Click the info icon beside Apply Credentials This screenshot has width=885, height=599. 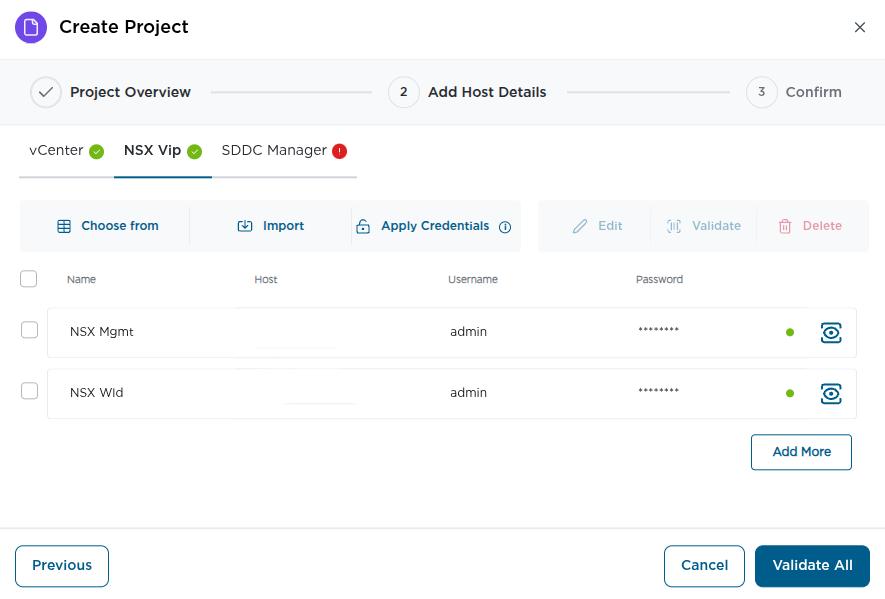click(503, 226)
